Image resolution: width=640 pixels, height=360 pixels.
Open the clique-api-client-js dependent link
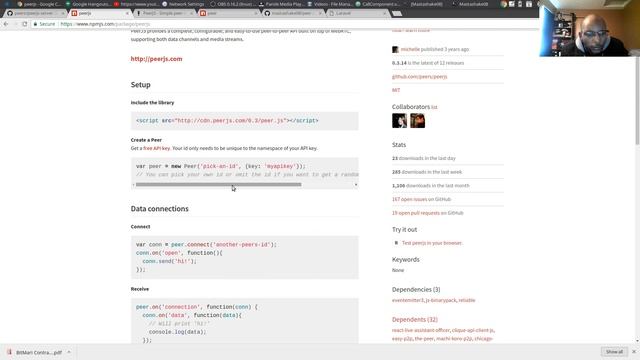point(473,330)
